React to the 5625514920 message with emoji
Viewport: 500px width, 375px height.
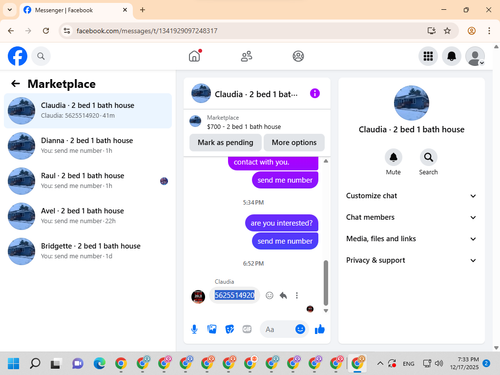point(269,295)
